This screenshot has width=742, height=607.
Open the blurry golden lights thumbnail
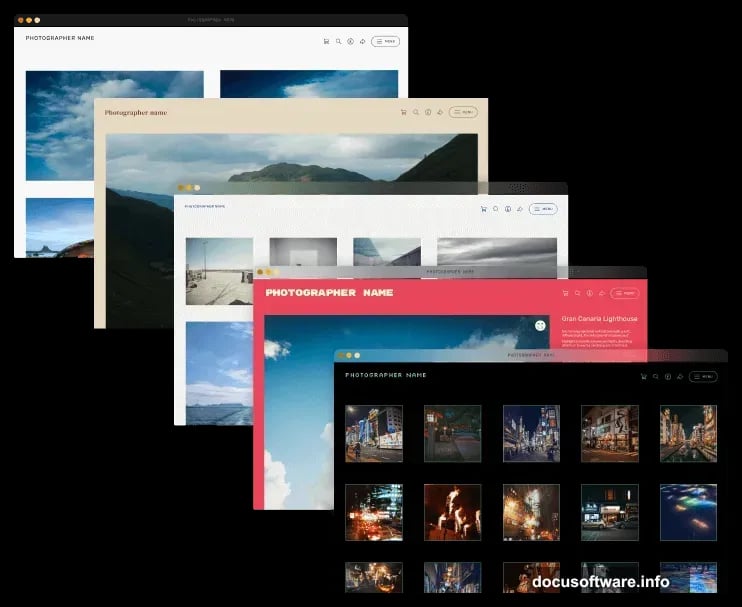tap(531, 512)
